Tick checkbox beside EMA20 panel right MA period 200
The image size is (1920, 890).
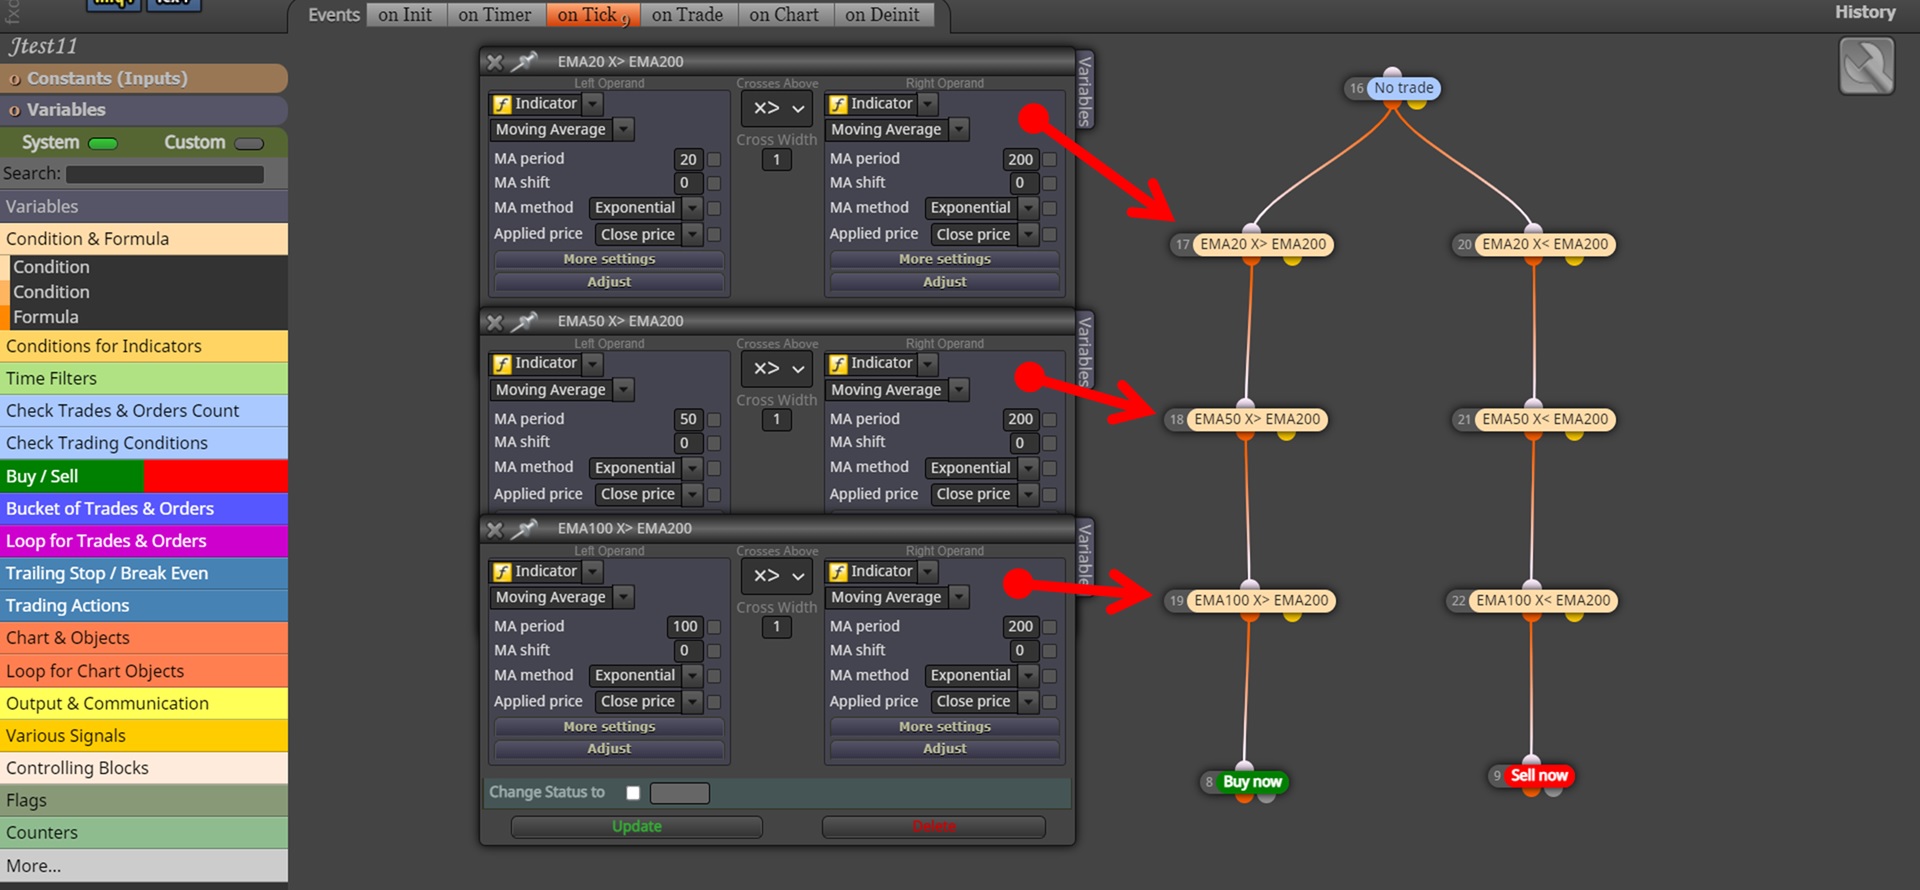pyautogui.click(x=1050, y=159)
